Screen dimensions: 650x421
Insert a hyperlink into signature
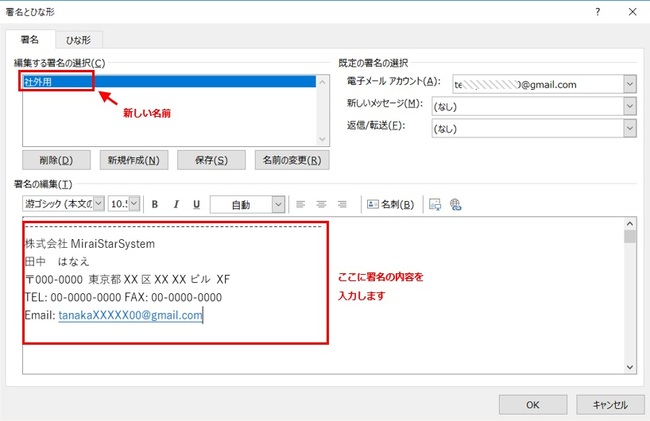[456, 204]
